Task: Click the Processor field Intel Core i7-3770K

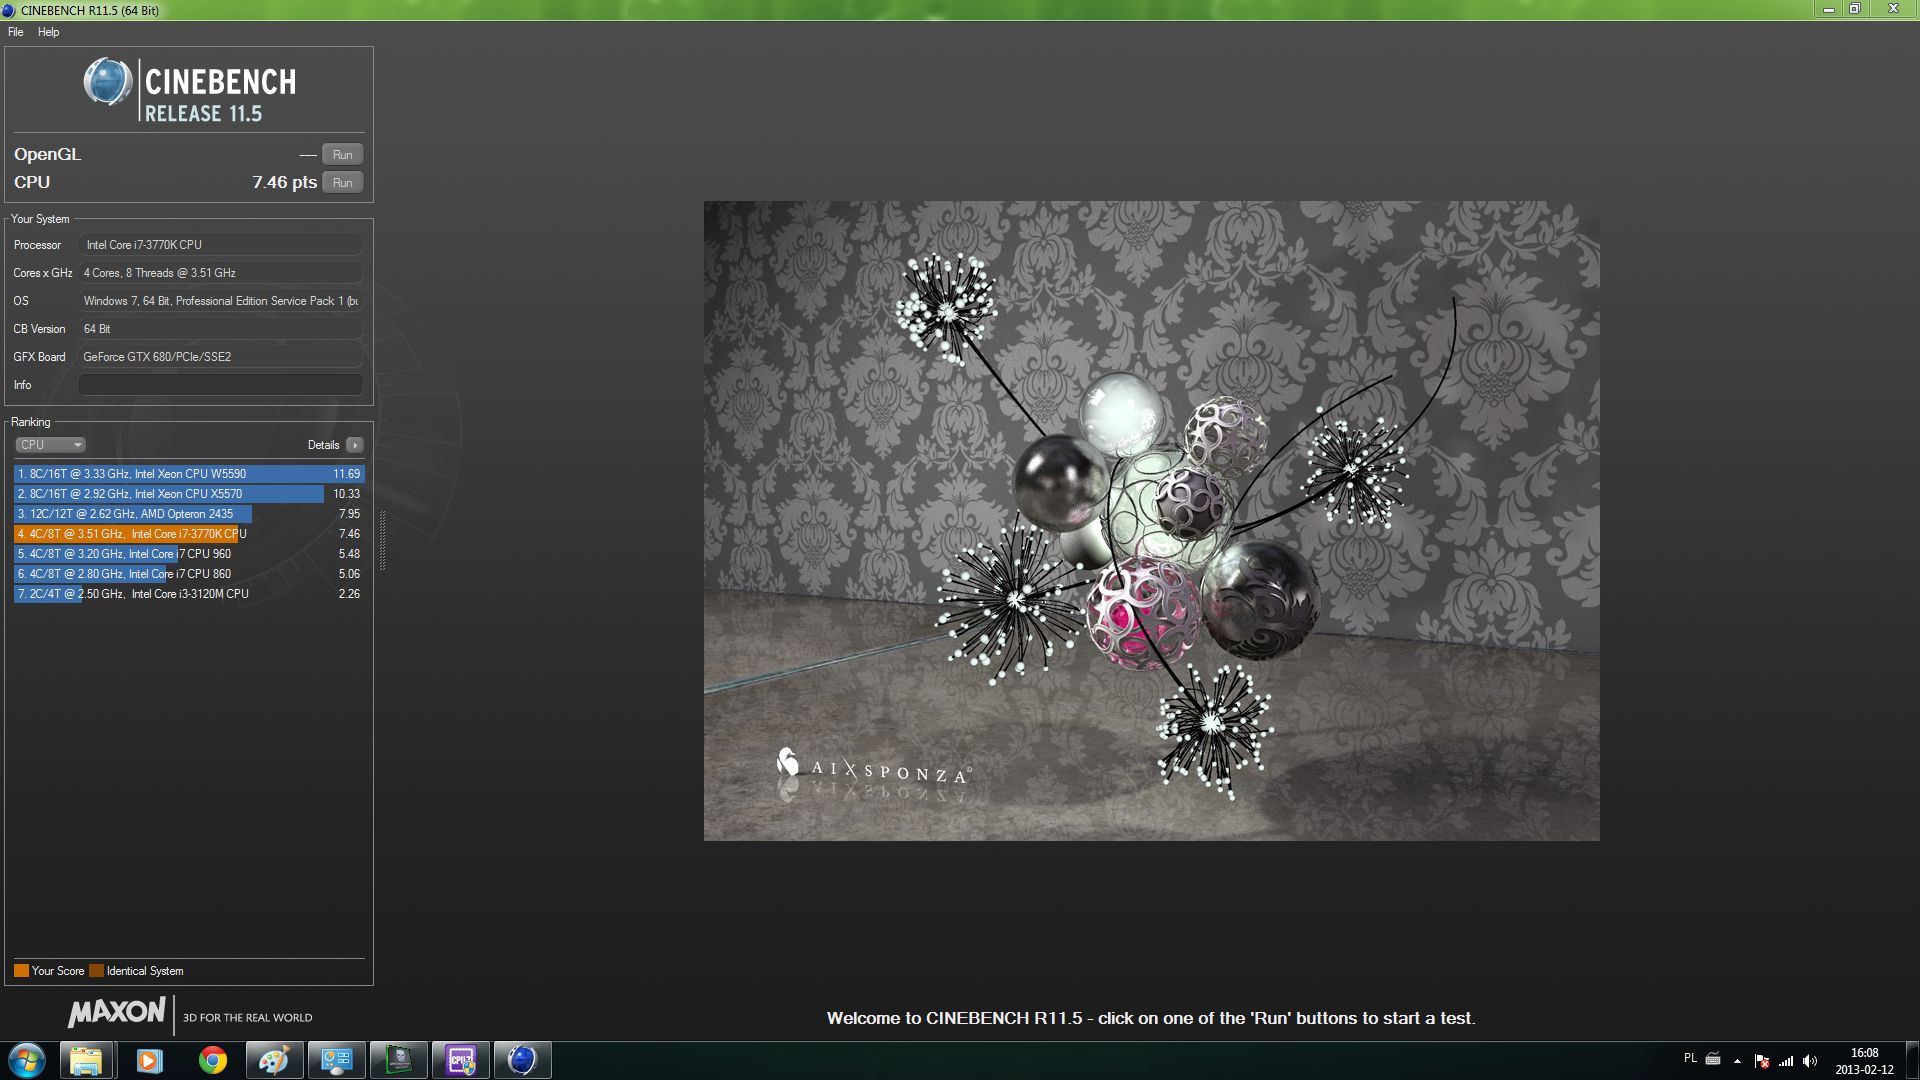Action: click(x=221, y=245)
